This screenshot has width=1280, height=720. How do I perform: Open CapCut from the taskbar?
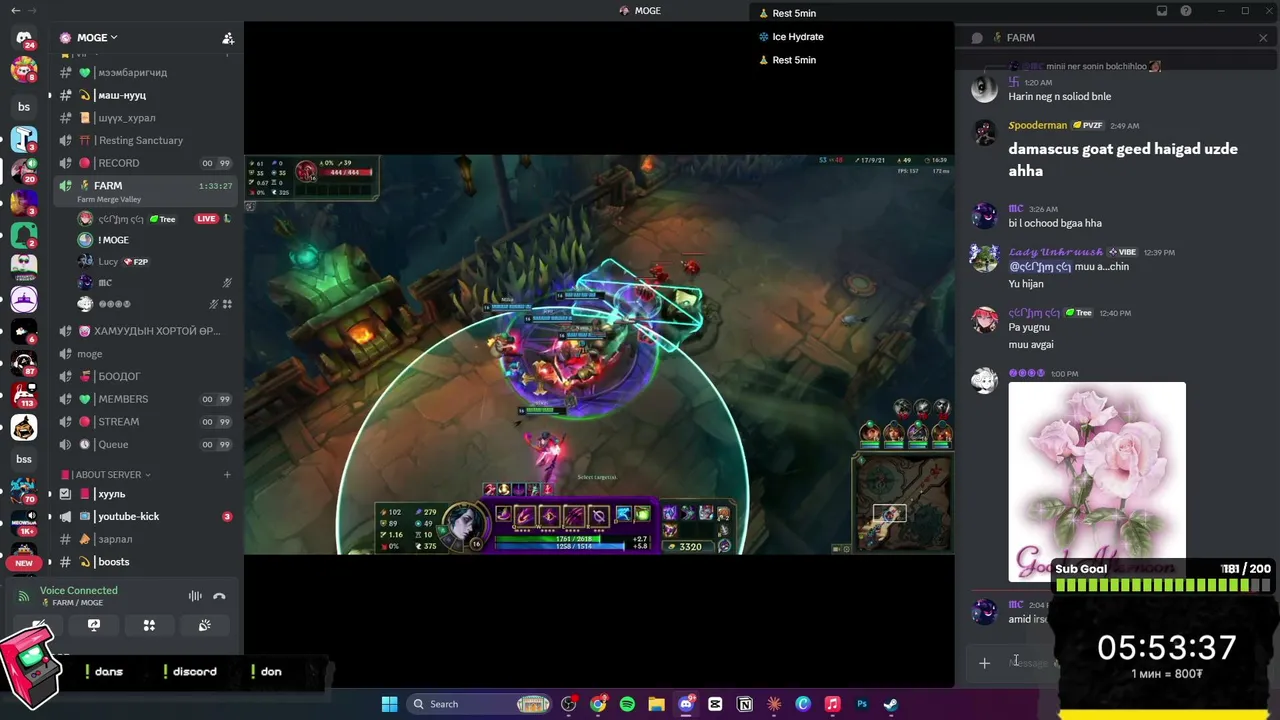tap(715, 704)
